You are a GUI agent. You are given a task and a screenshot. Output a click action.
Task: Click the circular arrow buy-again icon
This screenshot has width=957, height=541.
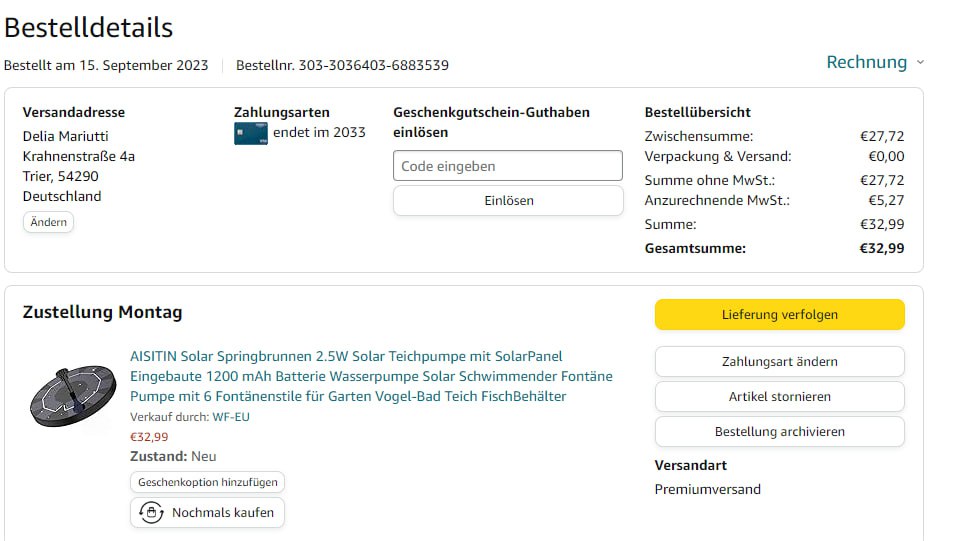(151, 513)
